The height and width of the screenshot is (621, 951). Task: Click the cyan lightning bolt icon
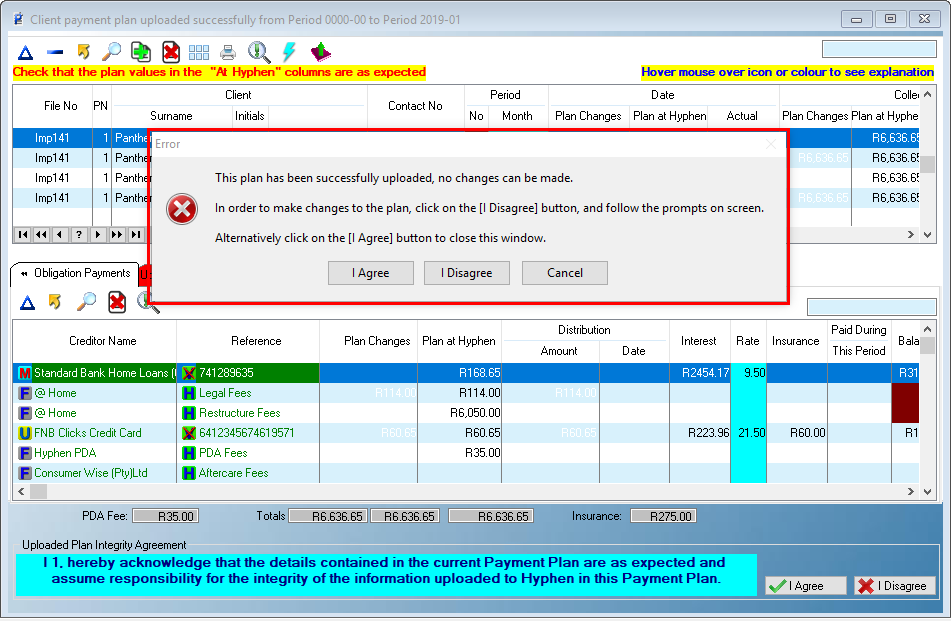click(x=289, y=52)
